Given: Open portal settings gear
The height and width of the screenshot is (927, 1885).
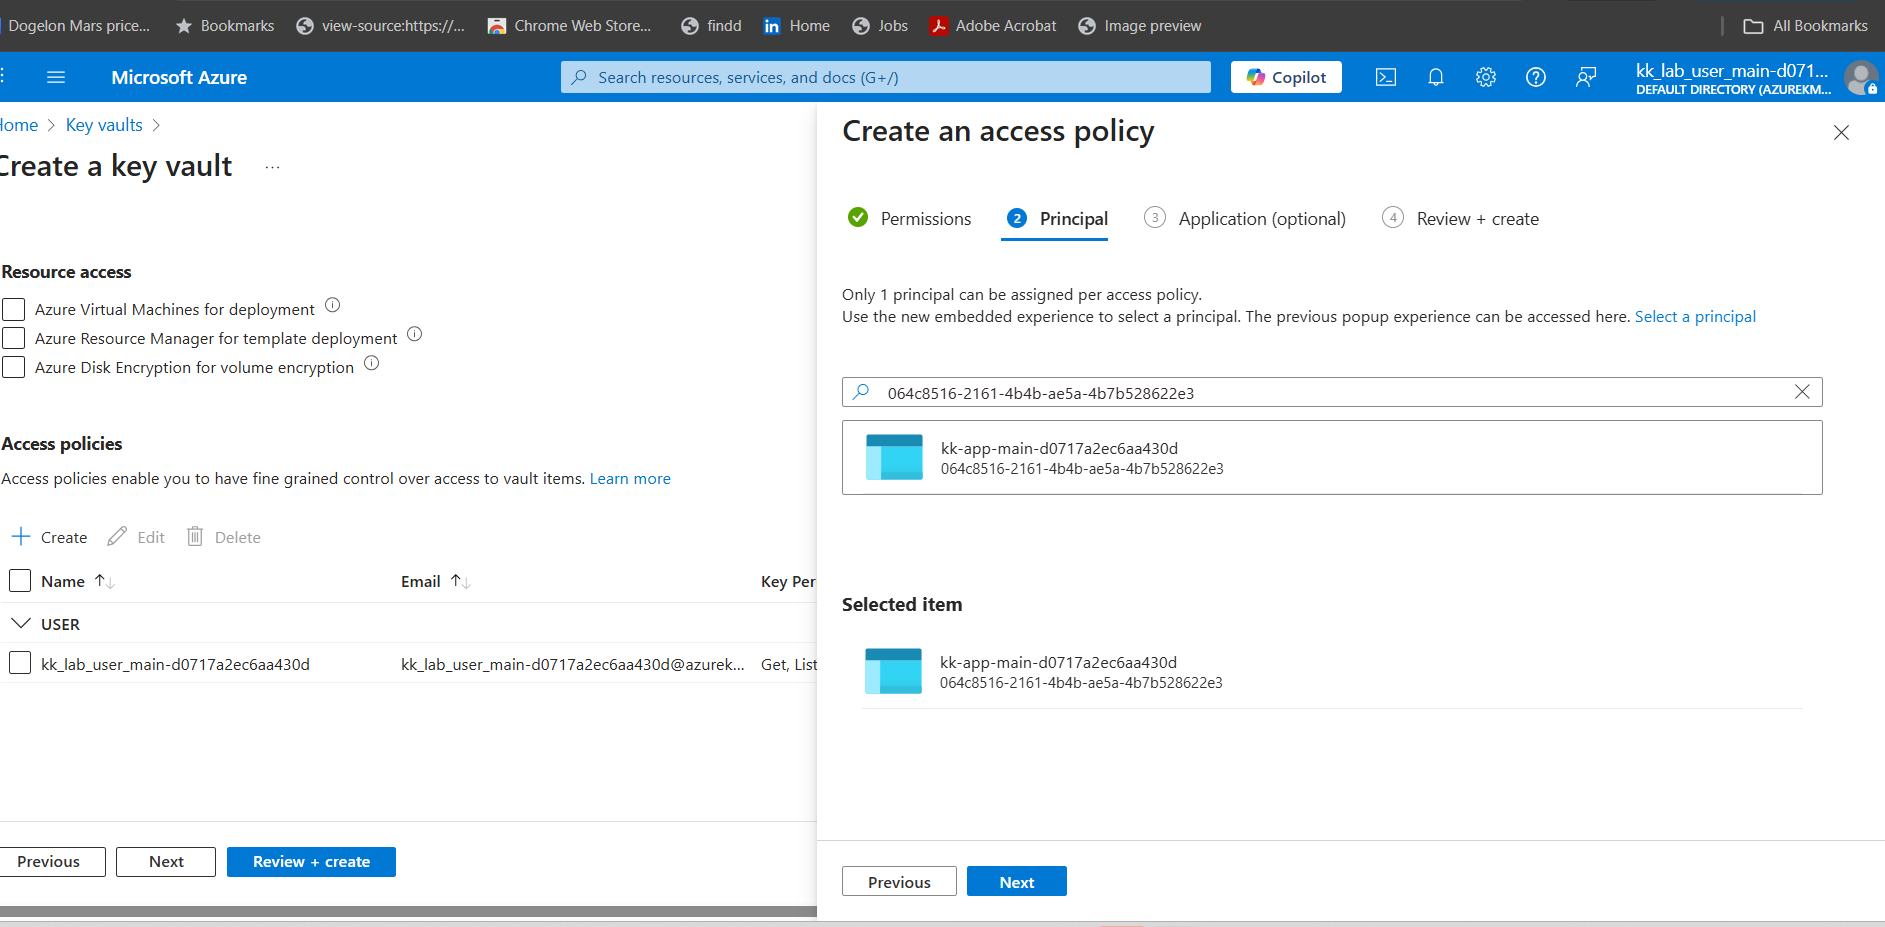Looking at the screenshot, I should coord(1486,77).
